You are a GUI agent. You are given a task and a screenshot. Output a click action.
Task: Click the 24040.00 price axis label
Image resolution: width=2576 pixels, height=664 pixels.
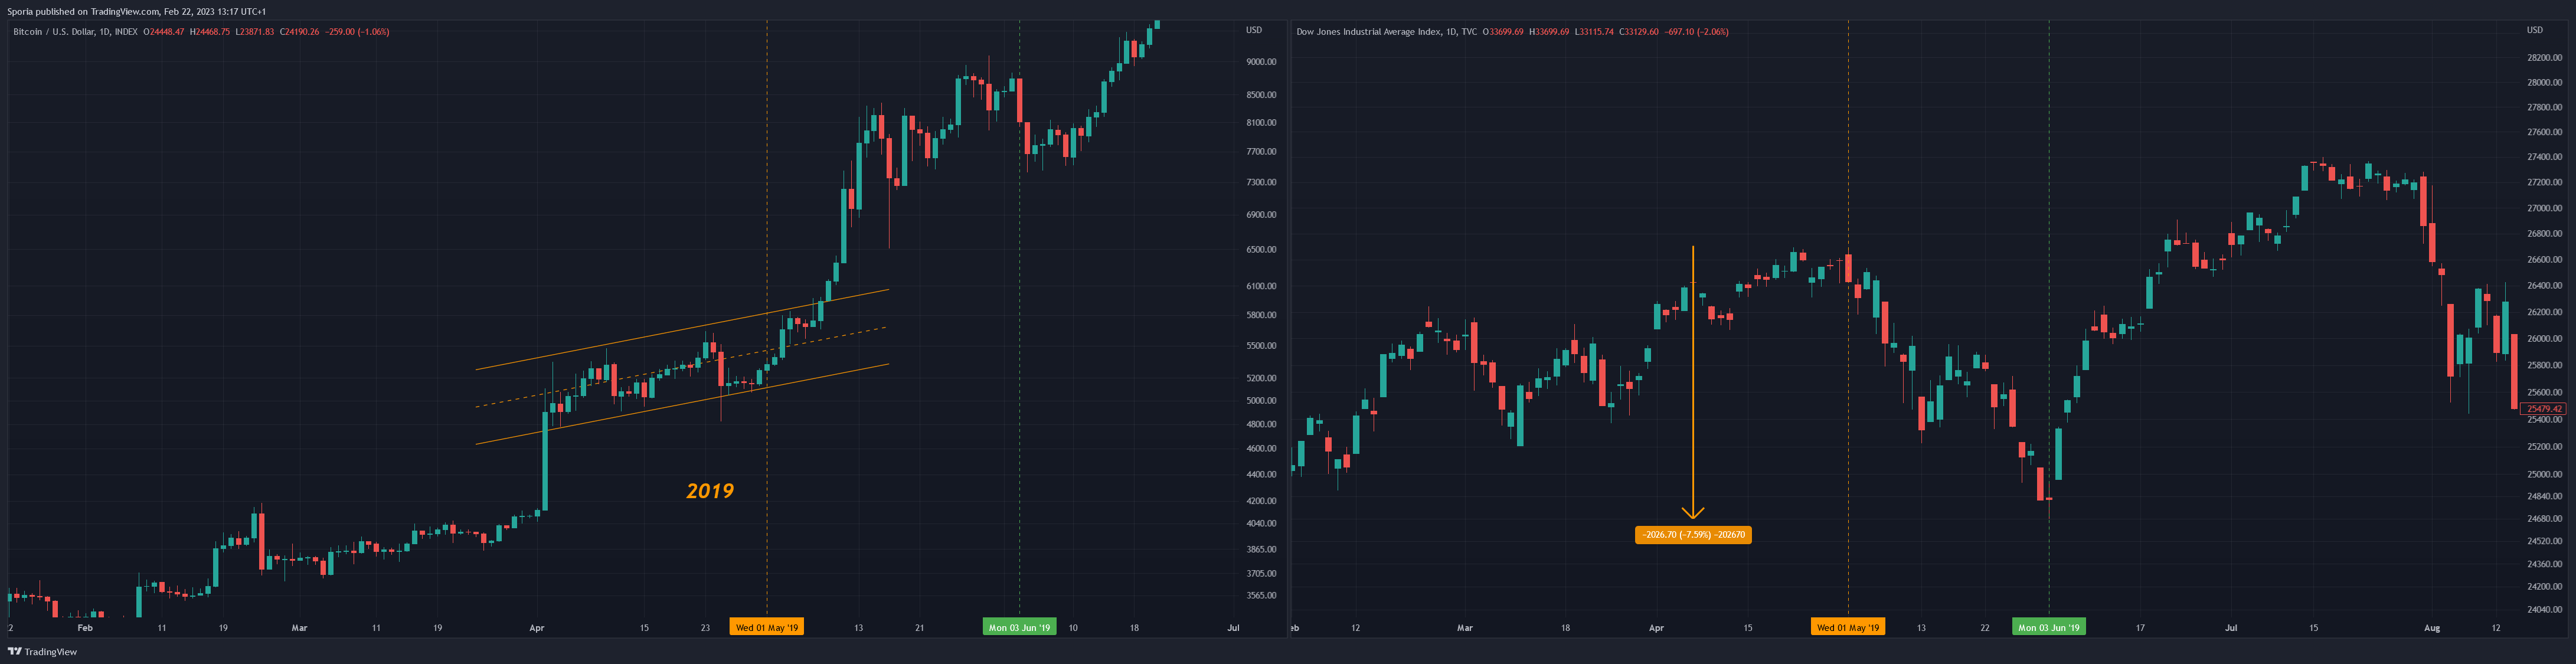(x=2545, y=609)
